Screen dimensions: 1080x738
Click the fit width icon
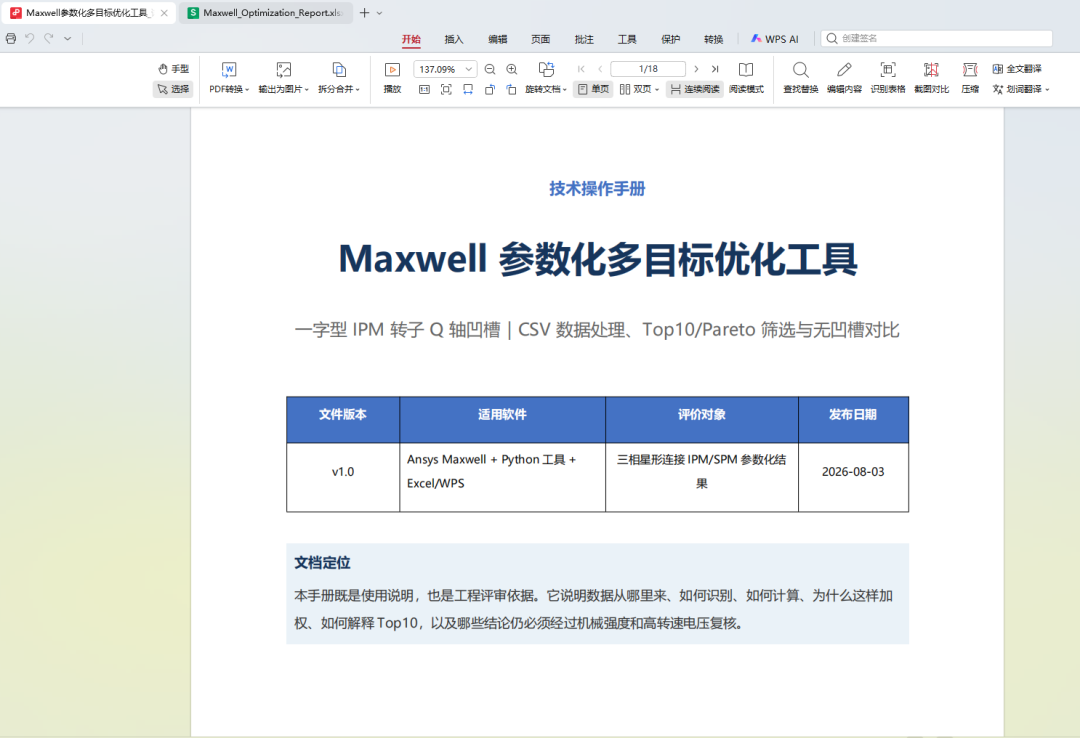tap(468, 90)
